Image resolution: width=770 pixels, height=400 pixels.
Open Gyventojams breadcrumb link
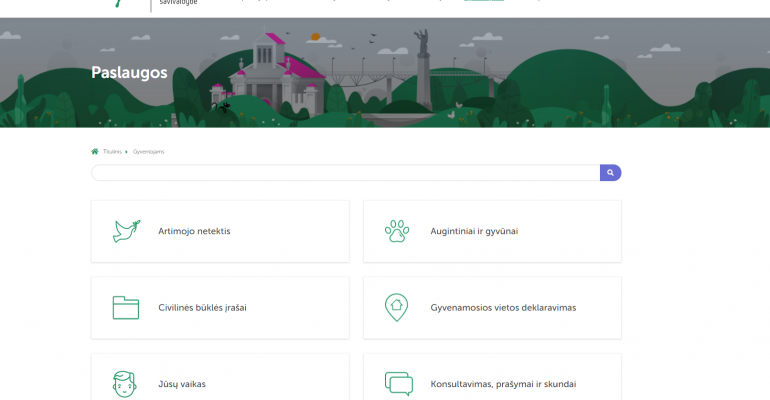148,152
